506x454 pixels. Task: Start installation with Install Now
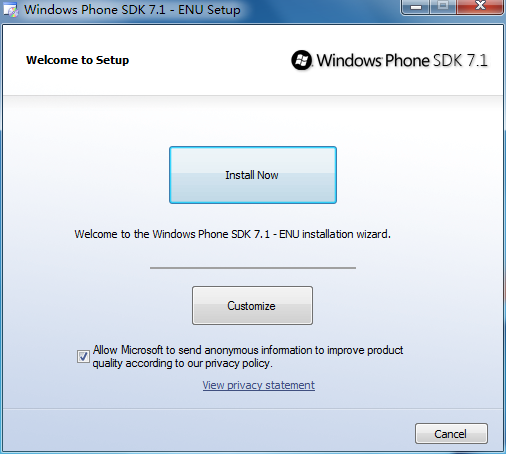click(253, 175)
